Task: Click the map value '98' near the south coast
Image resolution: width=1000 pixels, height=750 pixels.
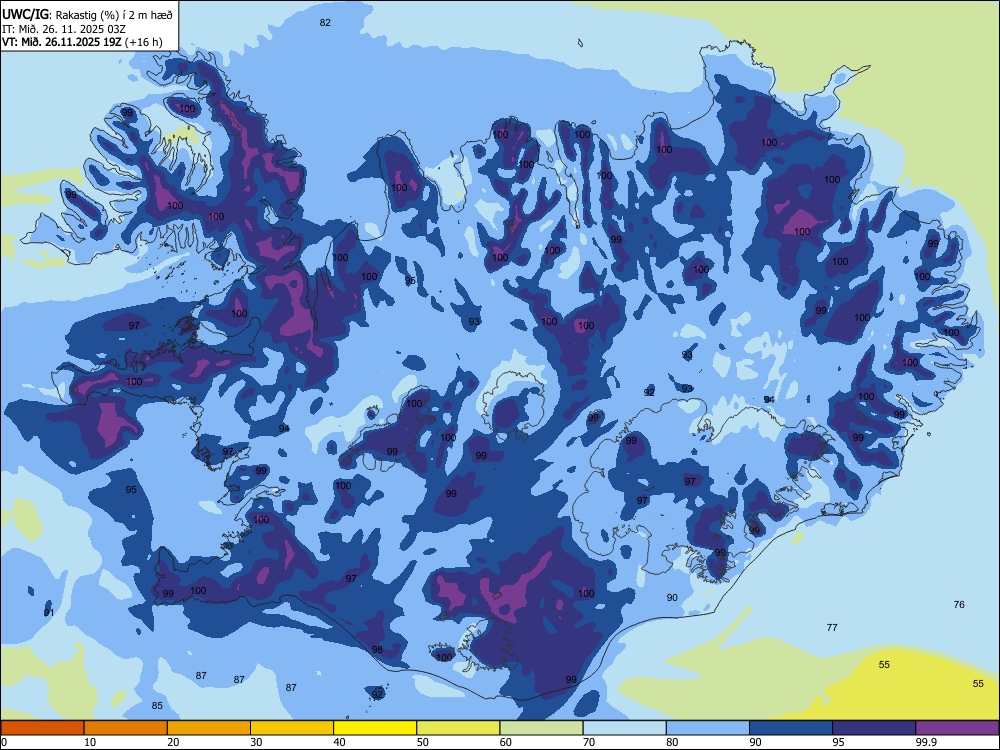Action: coord(377,650)
